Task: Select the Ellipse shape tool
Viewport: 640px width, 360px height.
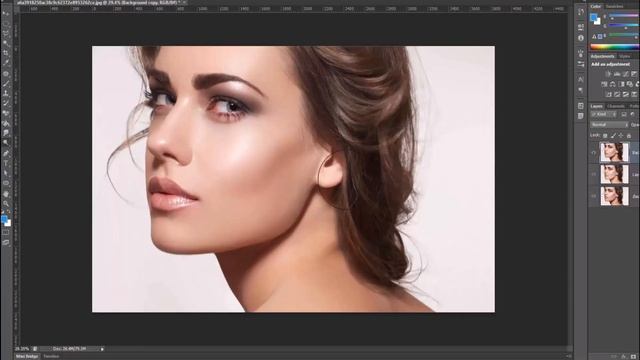Action: click(6, 183)
